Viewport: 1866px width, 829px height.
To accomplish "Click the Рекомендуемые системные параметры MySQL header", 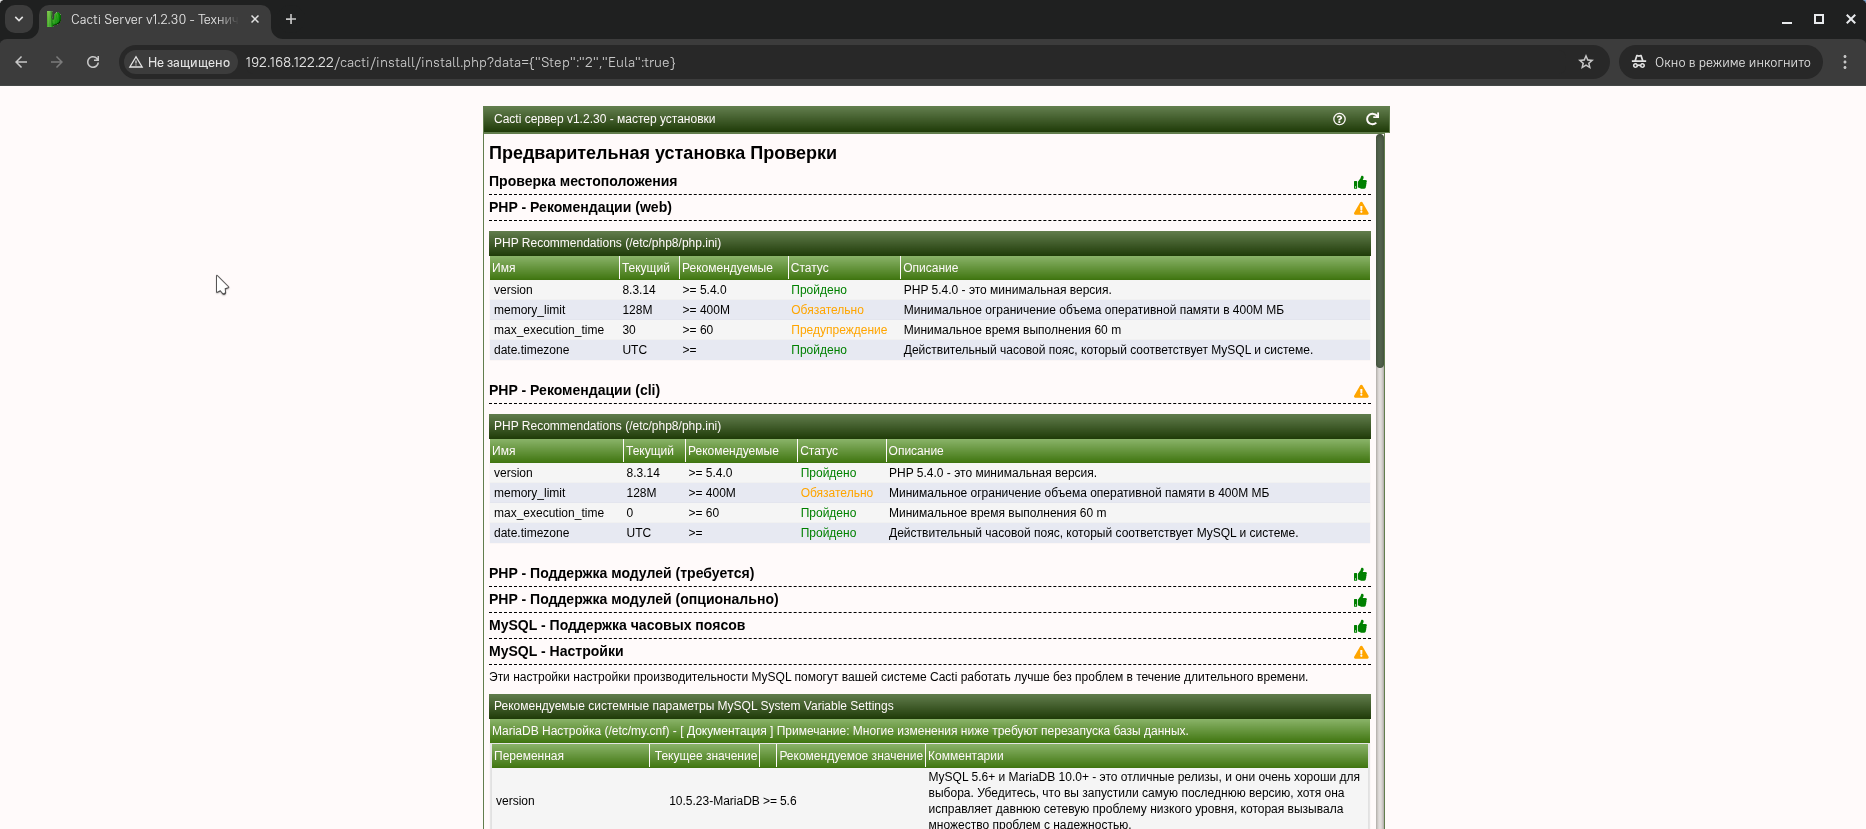I will 929,706.
